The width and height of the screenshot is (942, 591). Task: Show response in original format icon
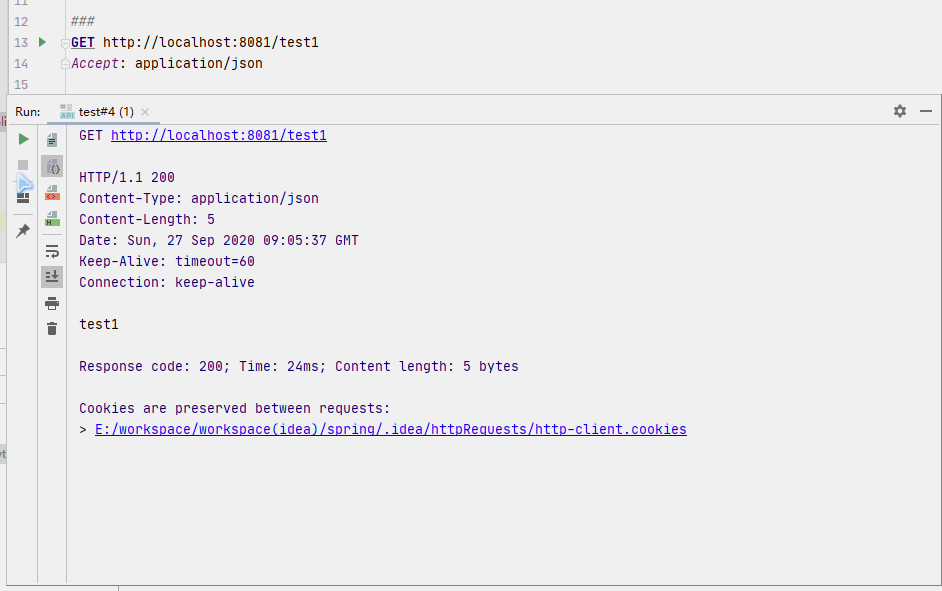(x=52, y=141)
